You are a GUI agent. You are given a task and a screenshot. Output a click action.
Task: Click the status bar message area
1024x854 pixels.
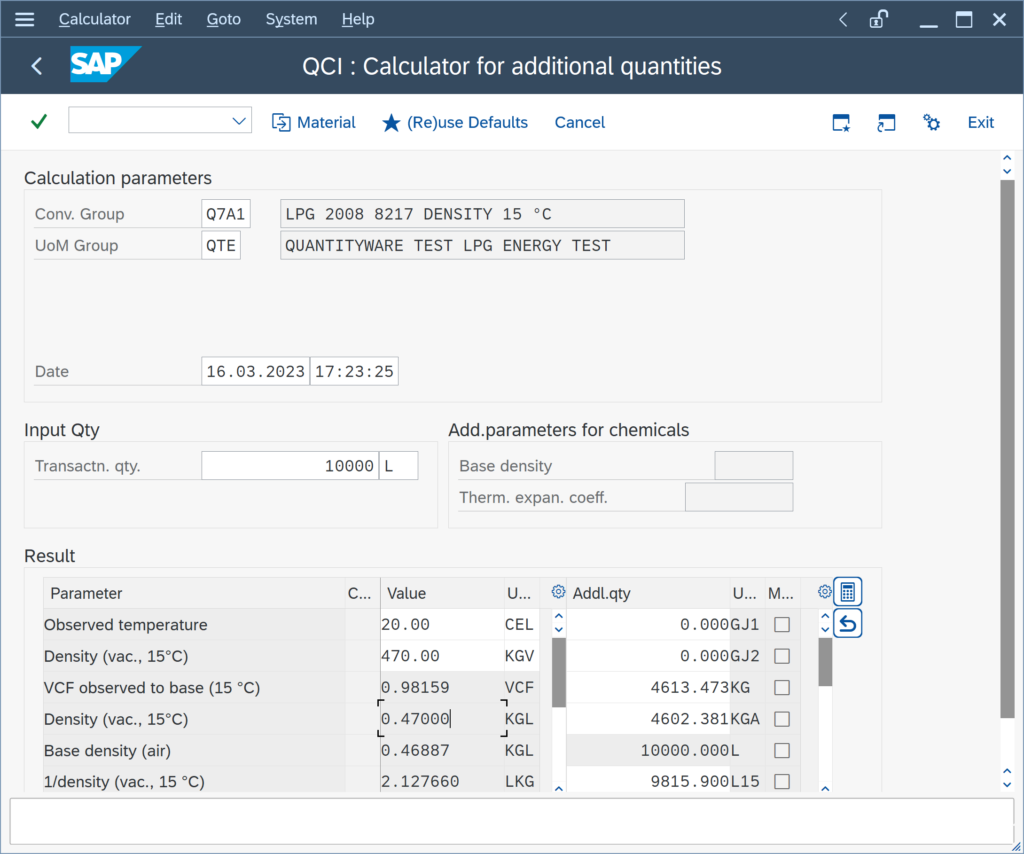(511, 821)
